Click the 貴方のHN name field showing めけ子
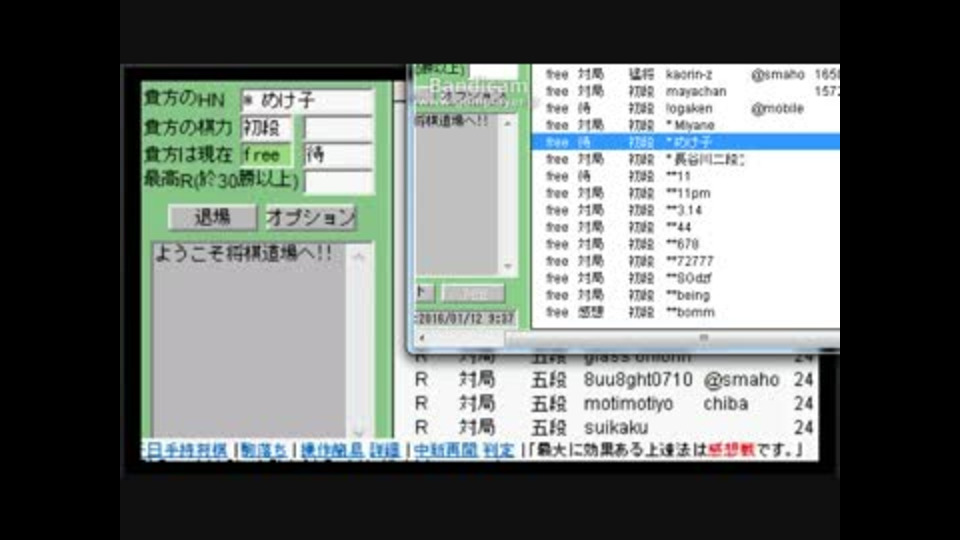960x540 pixels. pos(307,100)
